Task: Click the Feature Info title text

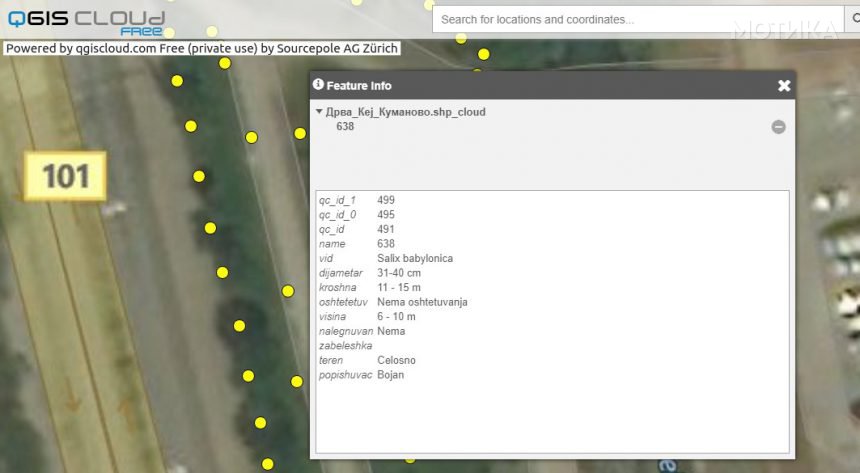Action: [359, 86]
